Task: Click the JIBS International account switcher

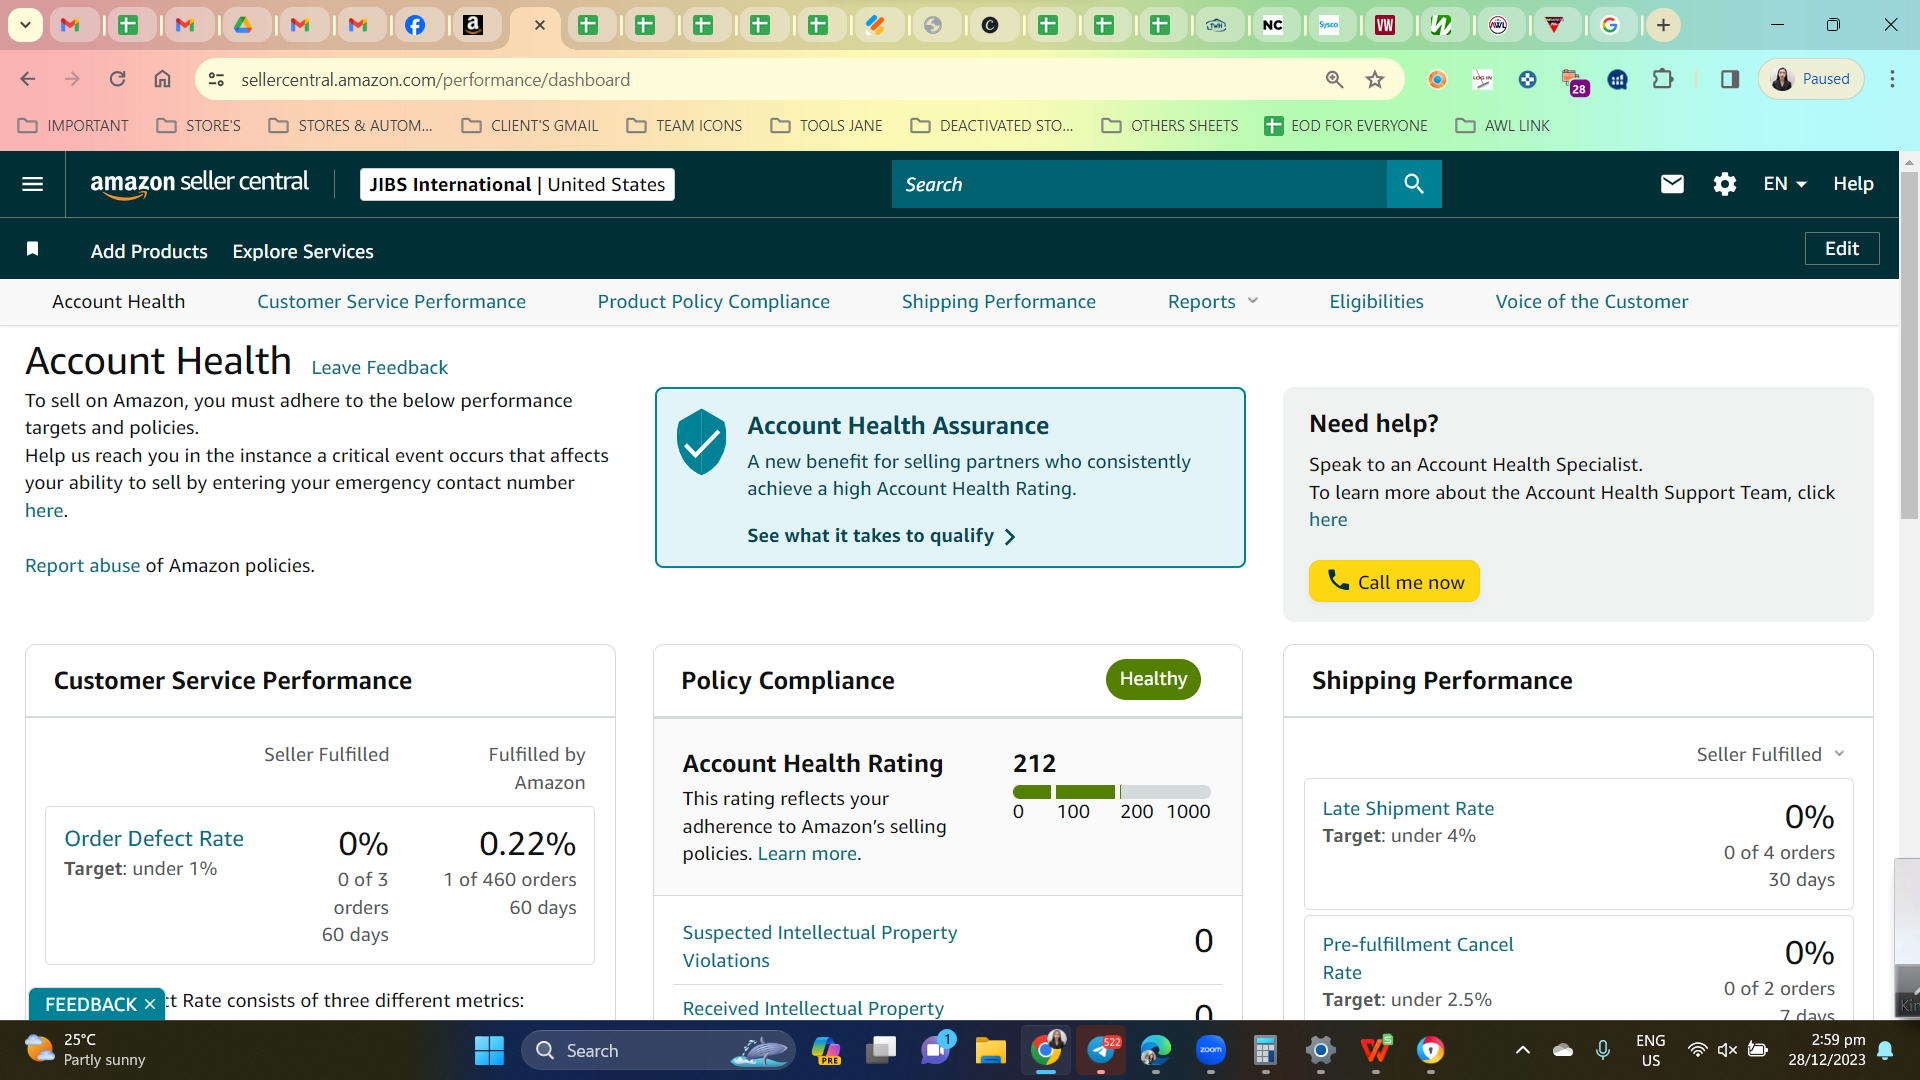Action: (x=517, y=184)
